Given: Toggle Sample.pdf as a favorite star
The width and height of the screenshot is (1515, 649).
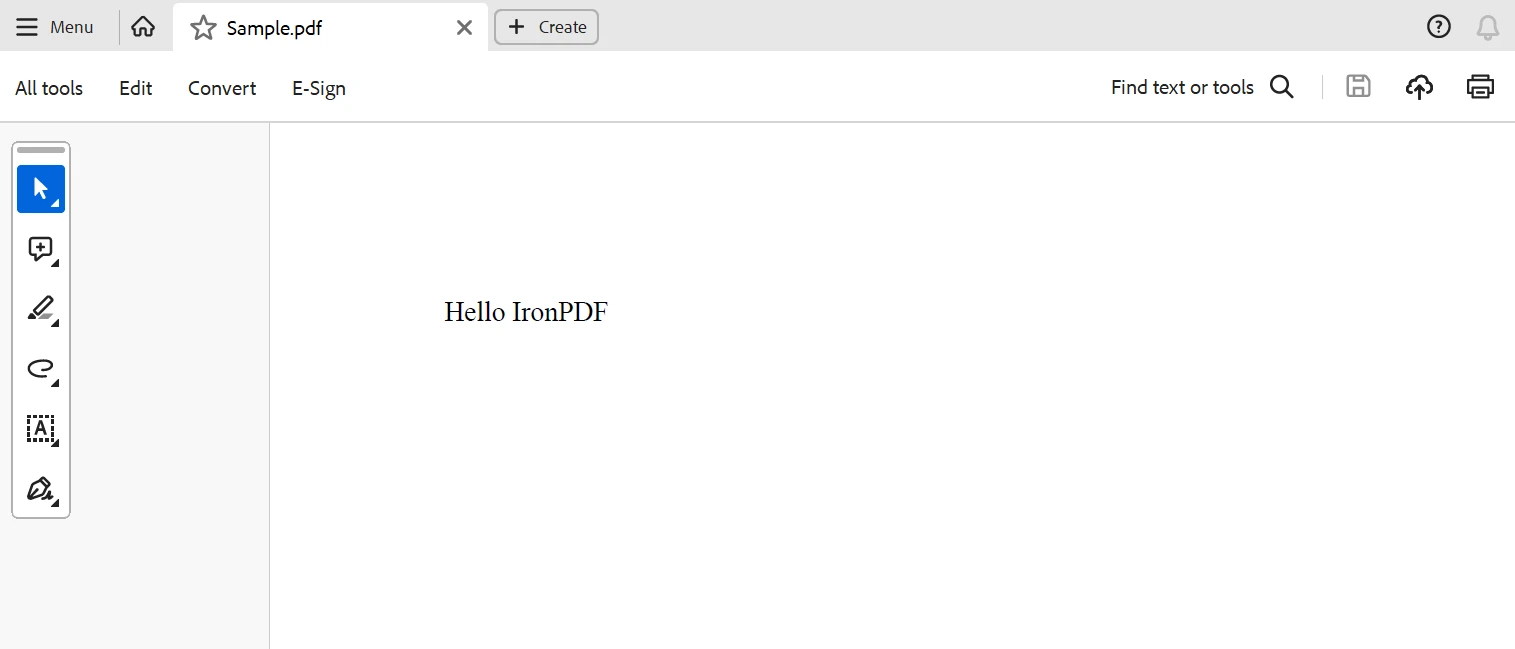Looking at the screenshot, I should (x=203, y=28).
